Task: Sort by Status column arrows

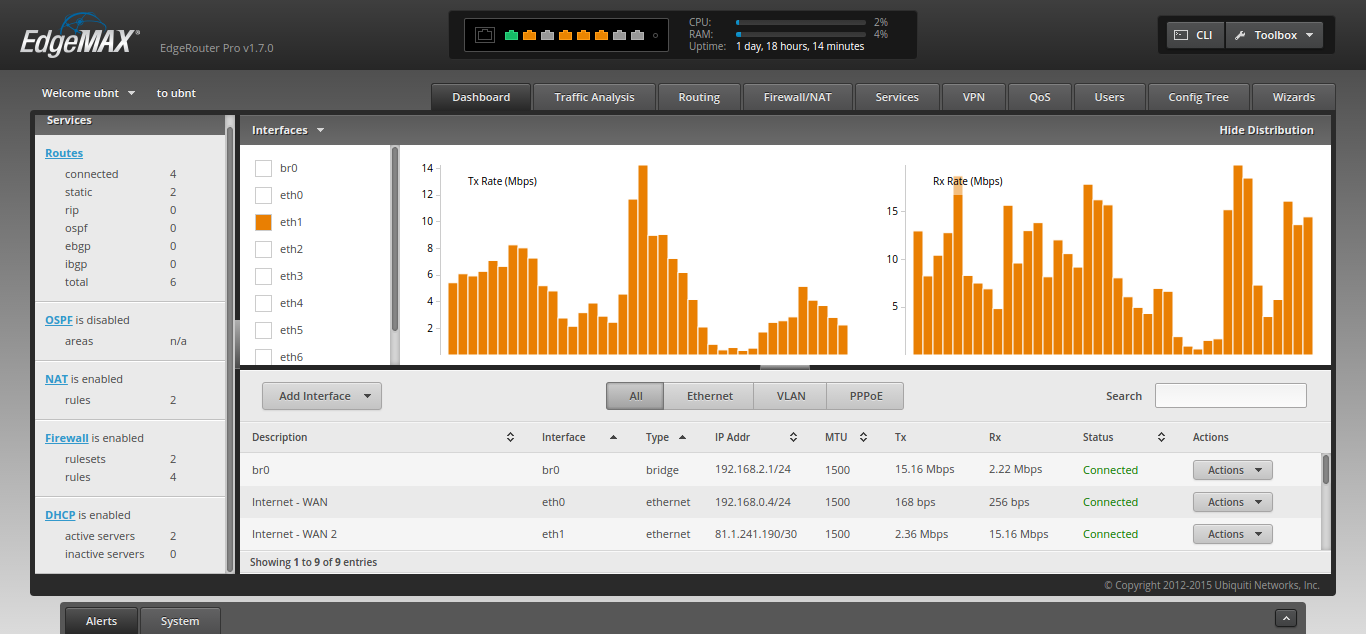Action: [x=1161, y=437]
